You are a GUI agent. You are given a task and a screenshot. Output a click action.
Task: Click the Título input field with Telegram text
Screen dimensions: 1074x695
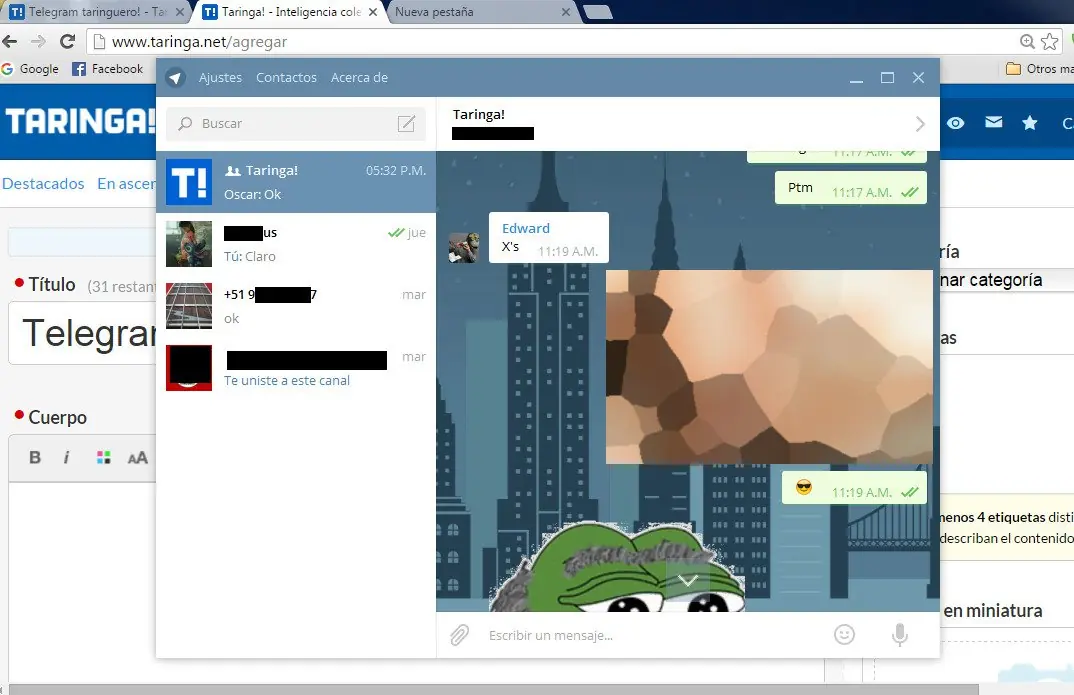(x=83, y=334)
